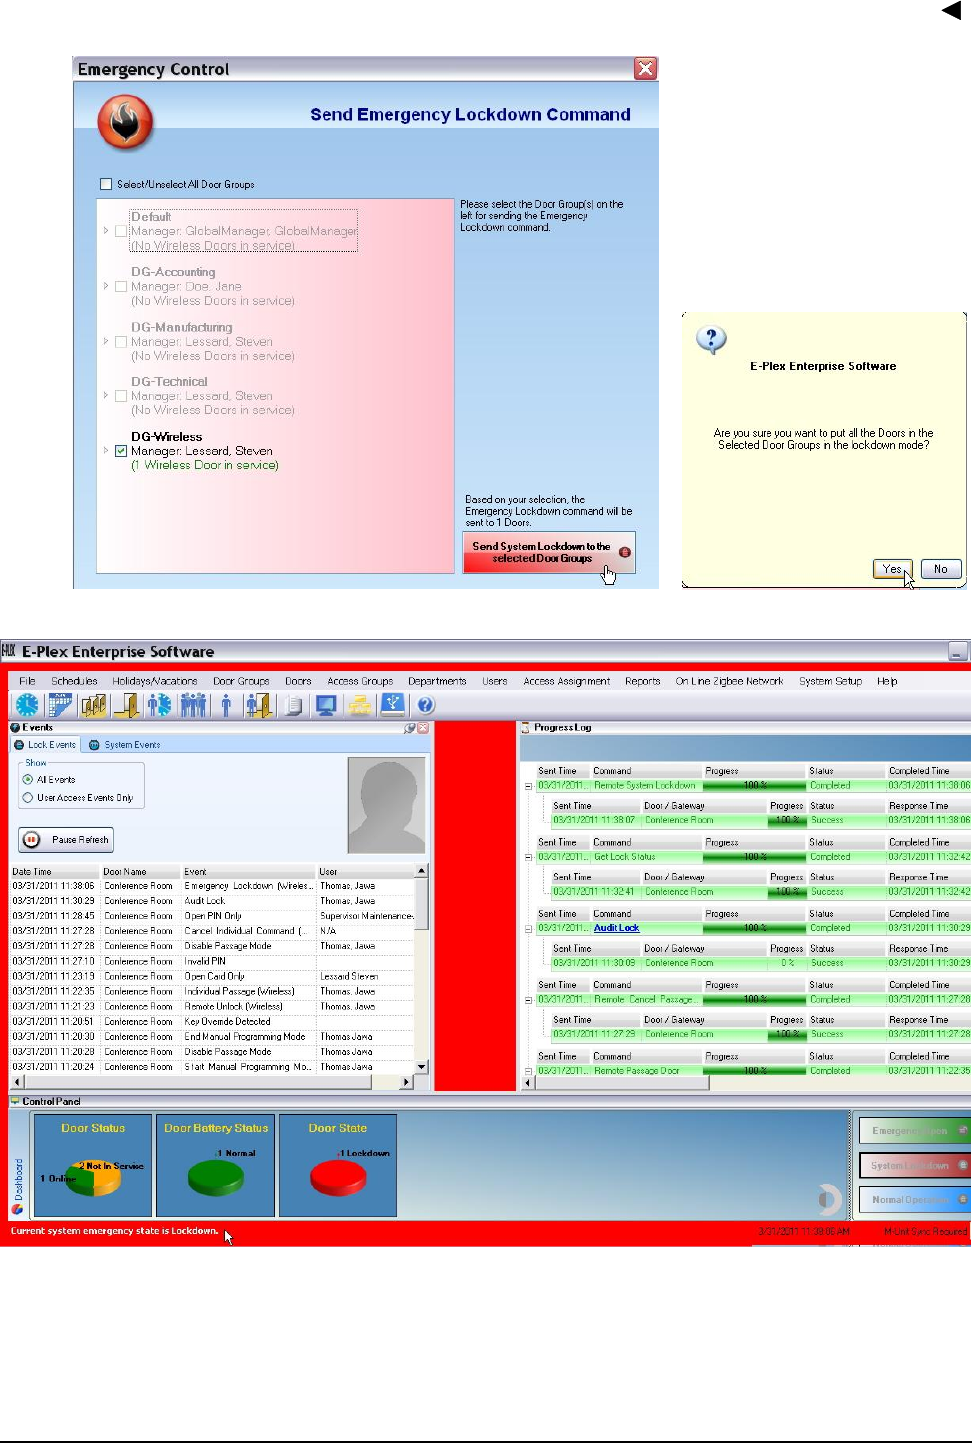972x1443 pixels.
Task: Click Send System Lockdown to selected Door Groups
Action: point(549,552)
